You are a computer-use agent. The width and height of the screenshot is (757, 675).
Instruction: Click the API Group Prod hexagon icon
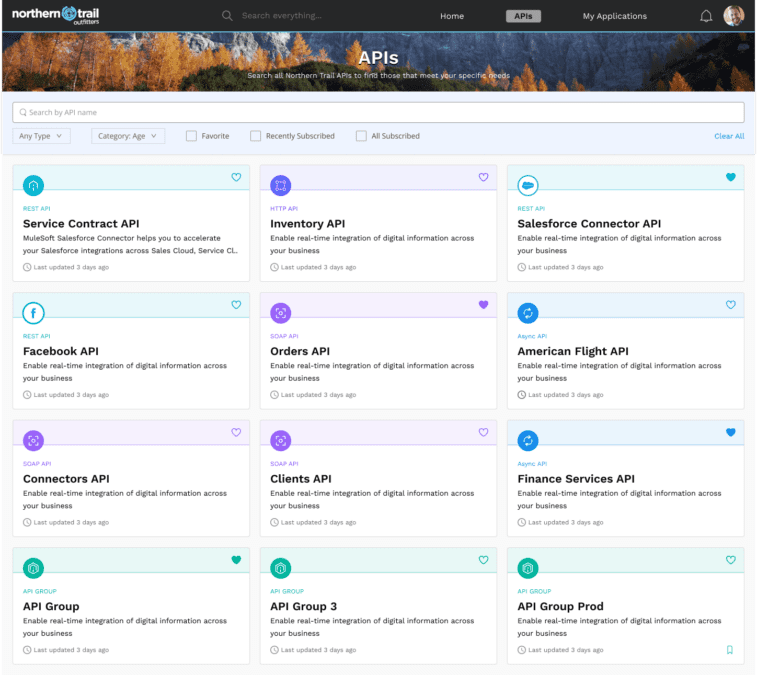[528, 568]
